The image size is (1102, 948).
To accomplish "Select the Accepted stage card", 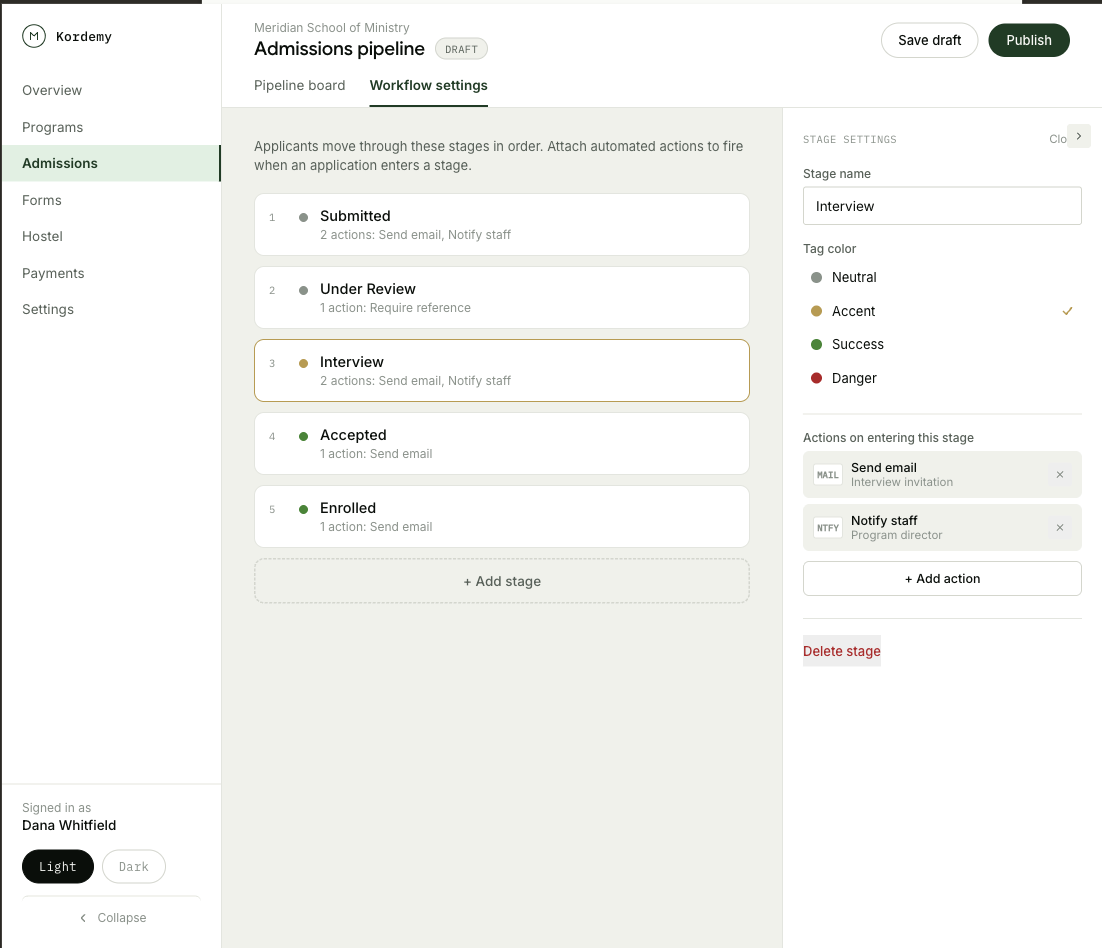I will [502, 444].
